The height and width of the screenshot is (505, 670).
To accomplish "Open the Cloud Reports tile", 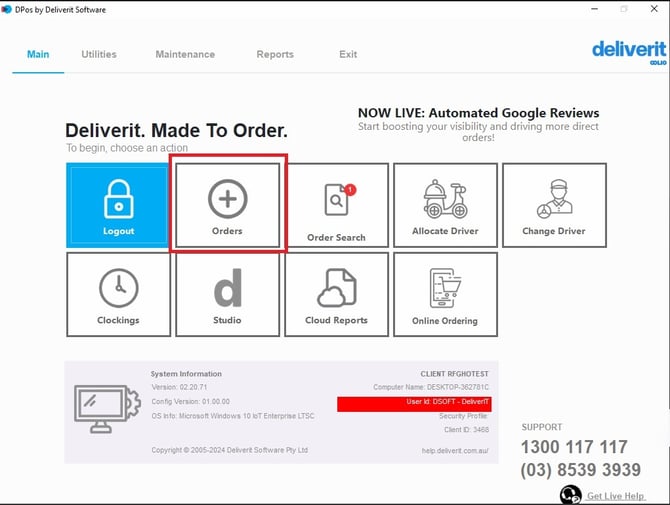I will (x=337, y=294).
